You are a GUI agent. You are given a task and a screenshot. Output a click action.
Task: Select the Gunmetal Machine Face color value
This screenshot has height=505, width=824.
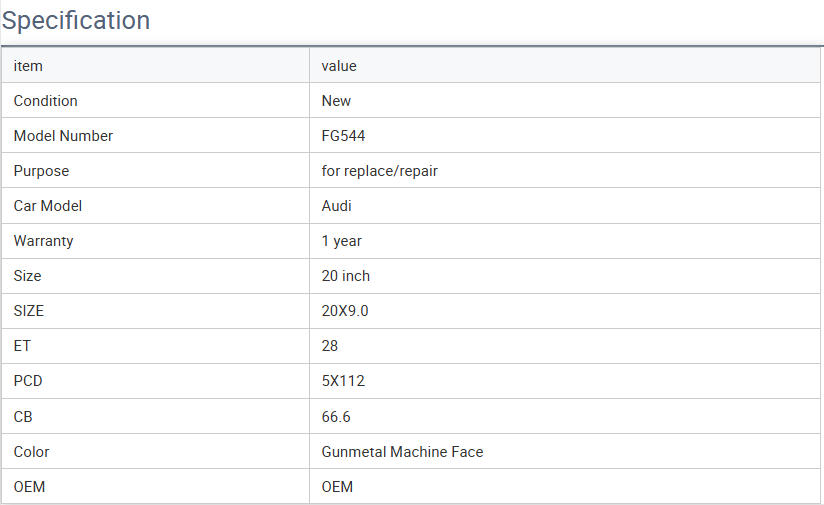(x=402, y=452)
